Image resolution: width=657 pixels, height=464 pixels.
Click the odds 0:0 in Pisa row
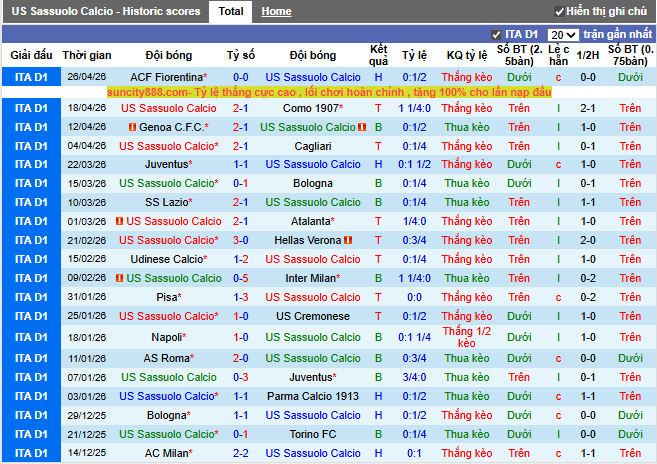click(x=414, y=297)
